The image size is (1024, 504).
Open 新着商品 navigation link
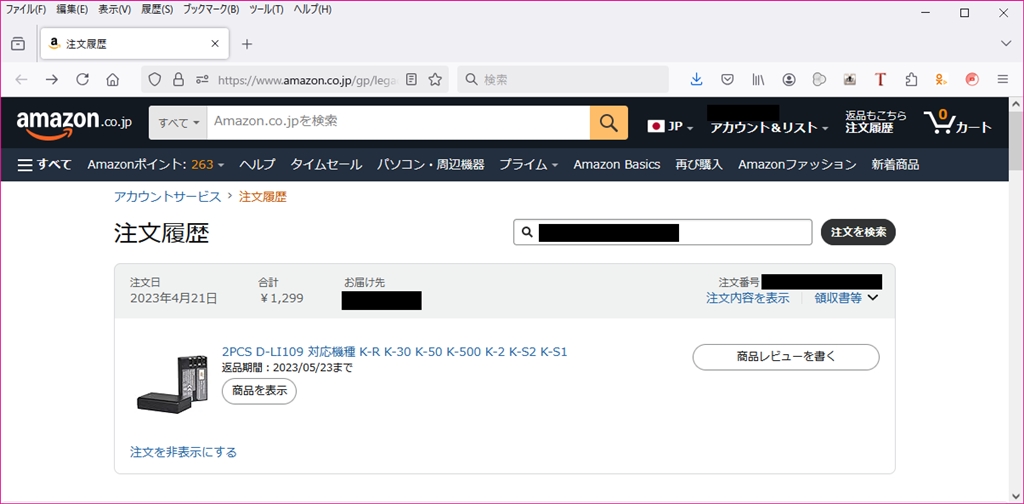tap(895, 165)
